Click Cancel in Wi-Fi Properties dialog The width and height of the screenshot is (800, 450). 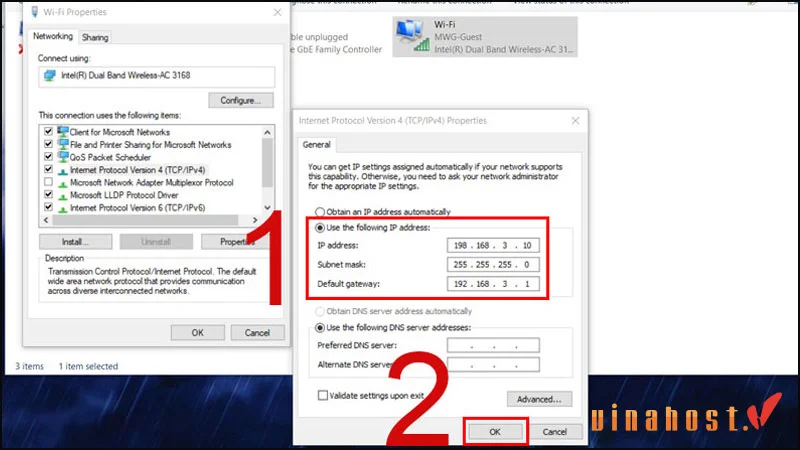pos(257,333)
